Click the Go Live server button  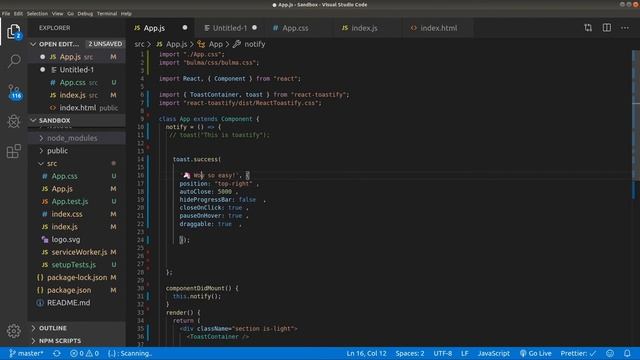click(x=536, y=353)
